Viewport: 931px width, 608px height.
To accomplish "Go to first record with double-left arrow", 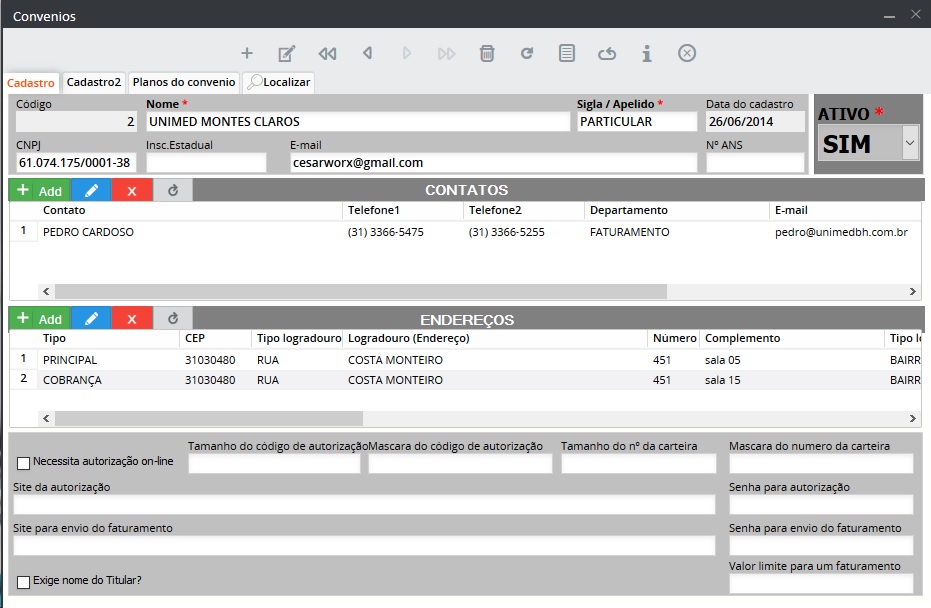I will point(327,53).
